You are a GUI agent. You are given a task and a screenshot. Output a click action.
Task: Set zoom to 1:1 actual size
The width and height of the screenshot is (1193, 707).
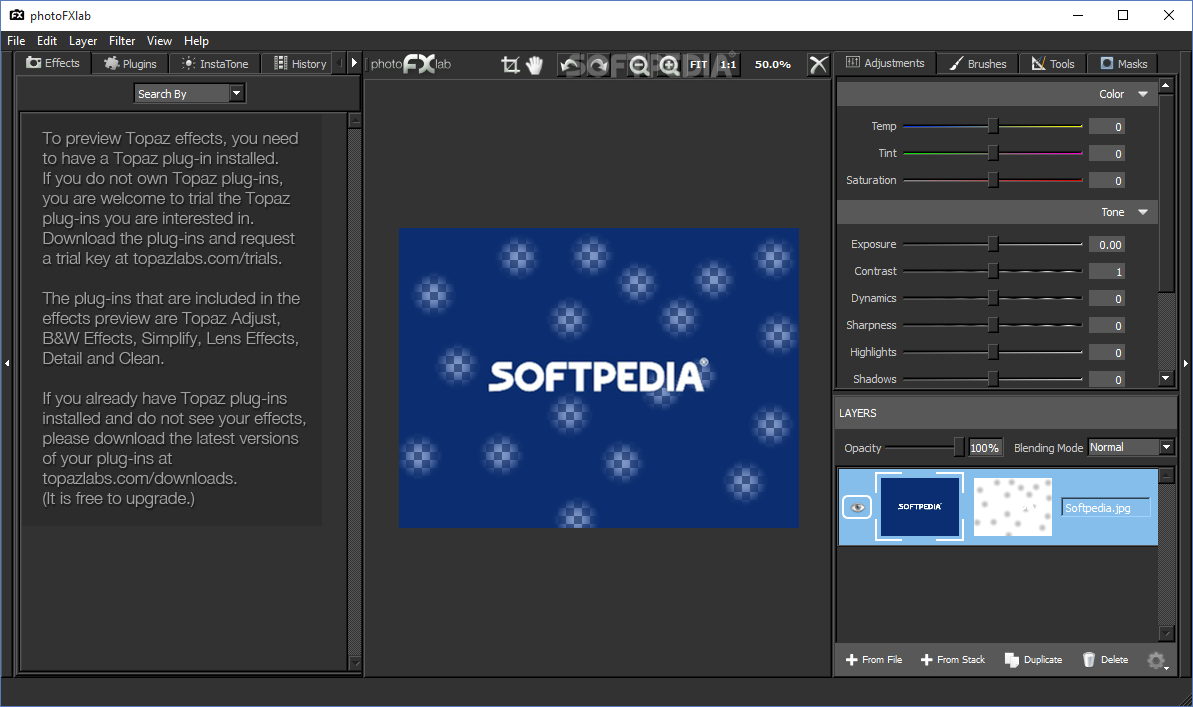[728, 65]
